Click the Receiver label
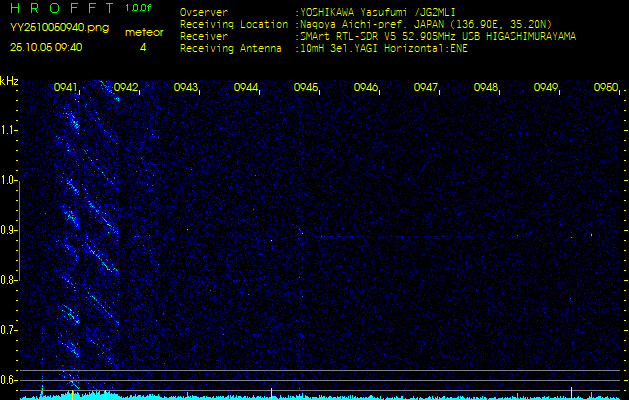 pyautogui.click(x=204, y=37)
